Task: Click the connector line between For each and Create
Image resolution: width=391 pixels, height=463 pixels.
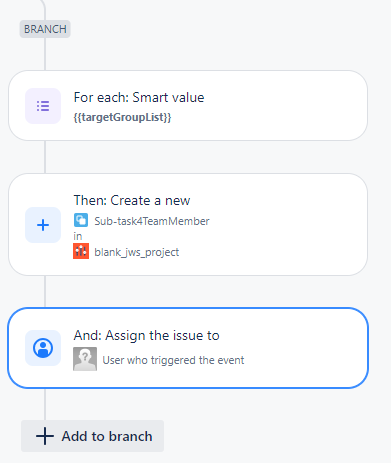Action: coord(45,157)
